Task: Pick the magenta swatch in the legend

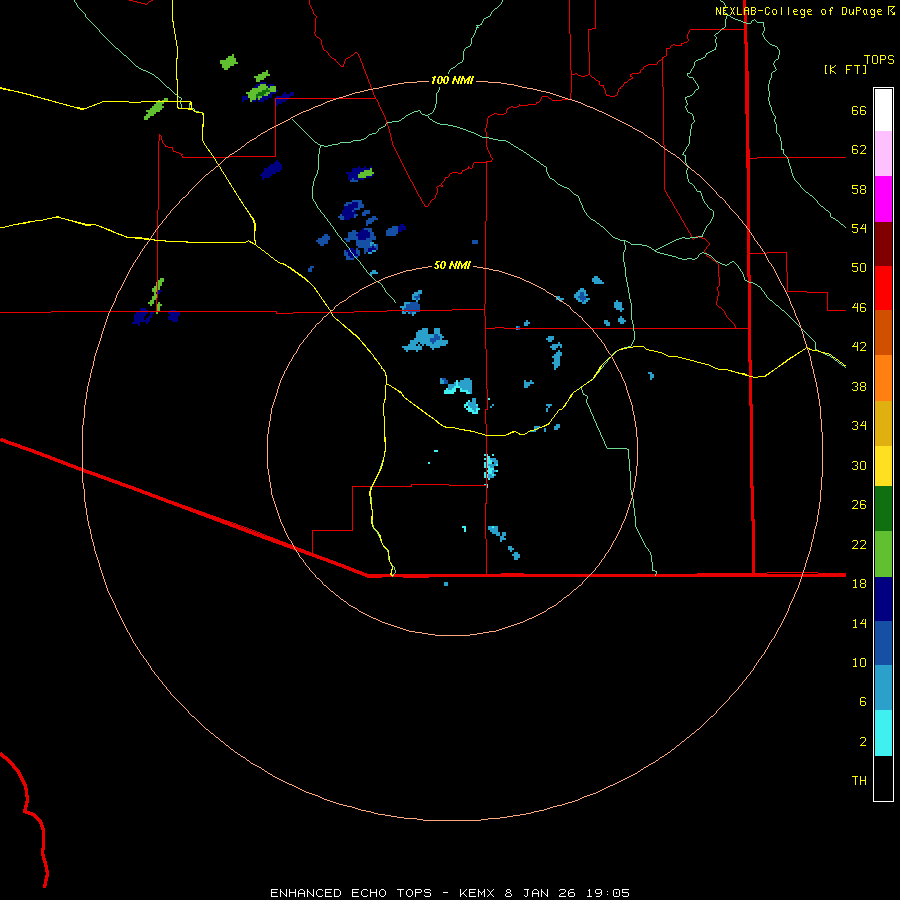Action: pos(883,199)
